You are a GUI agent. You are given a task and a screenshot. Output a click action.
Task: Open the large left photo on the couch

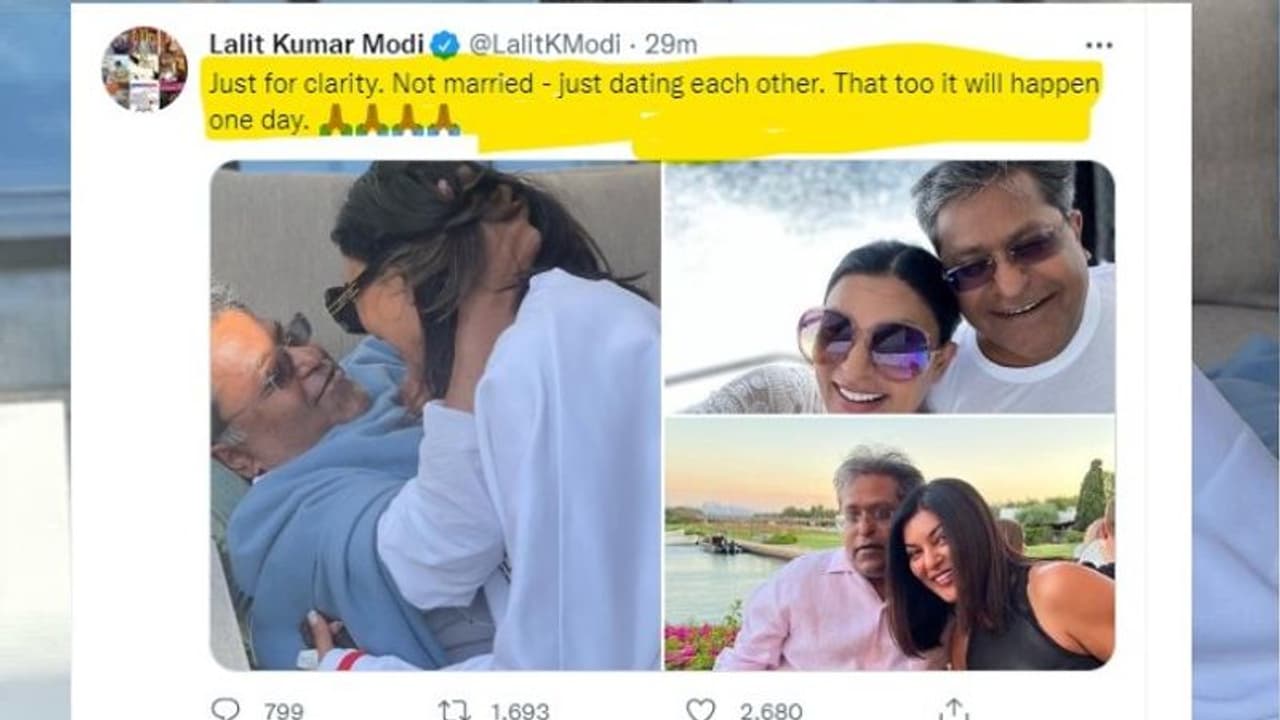pyautogui.click(x=435, y=415)
